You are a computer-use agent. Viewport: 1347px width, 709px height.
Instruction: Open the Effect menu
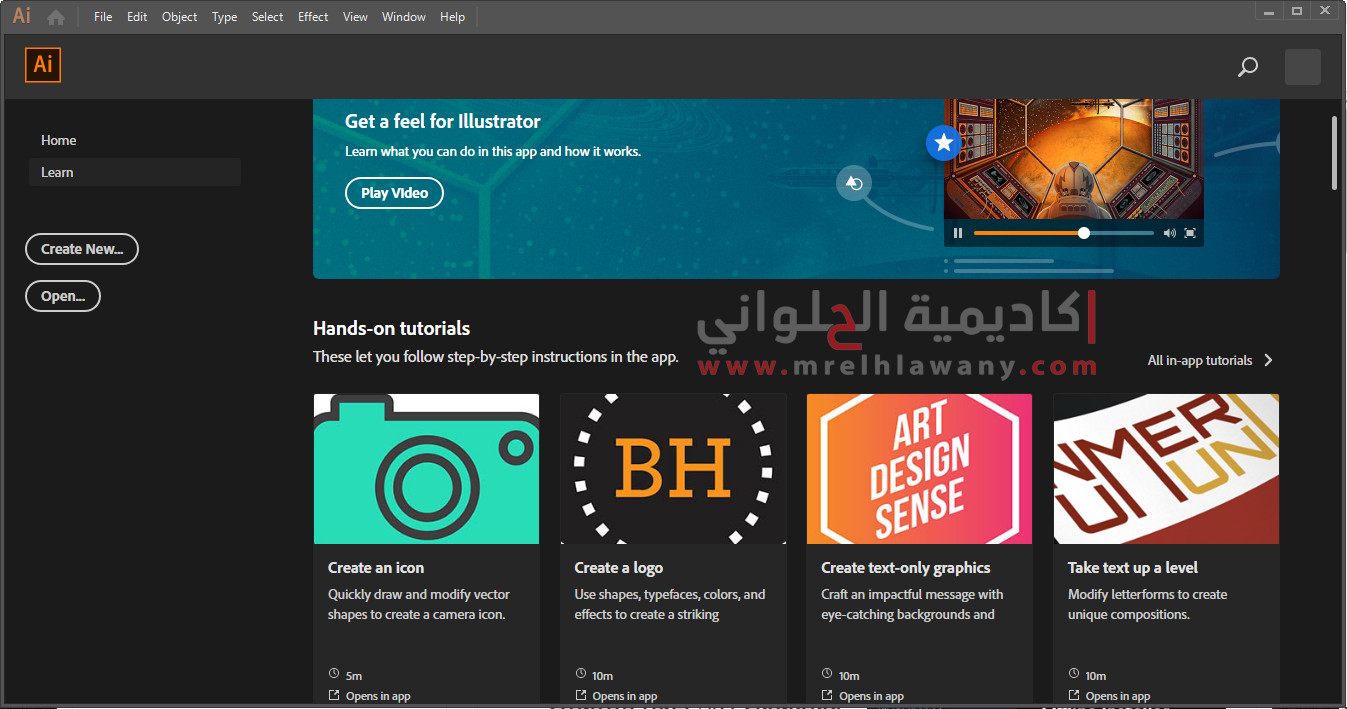click(313, 17)
